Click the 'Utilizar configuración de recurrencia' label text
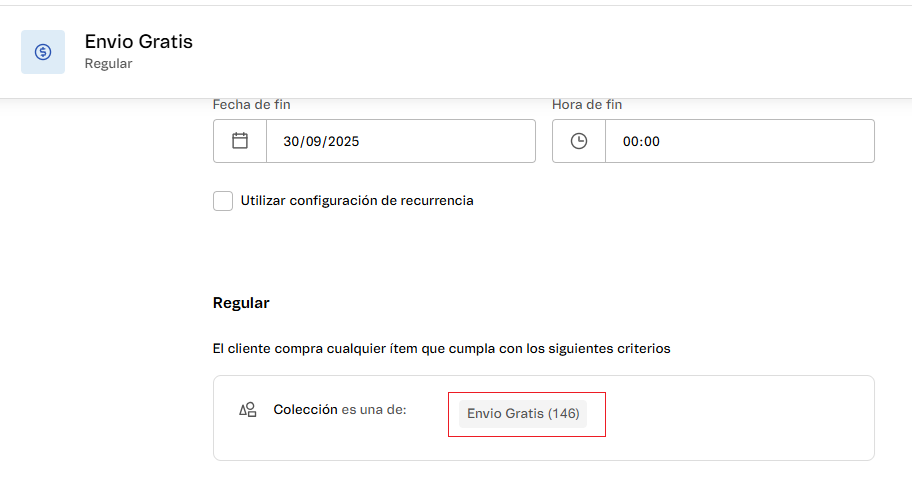 click(357, 201)
